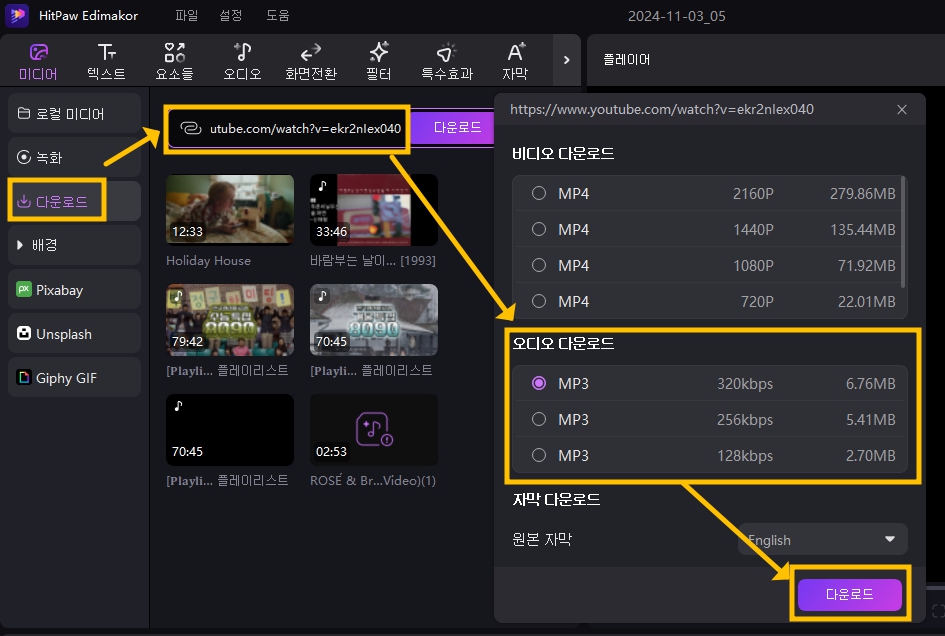Select 녹화 recording in the sidebar
This screenshot has height=636, width=945.
75,157
